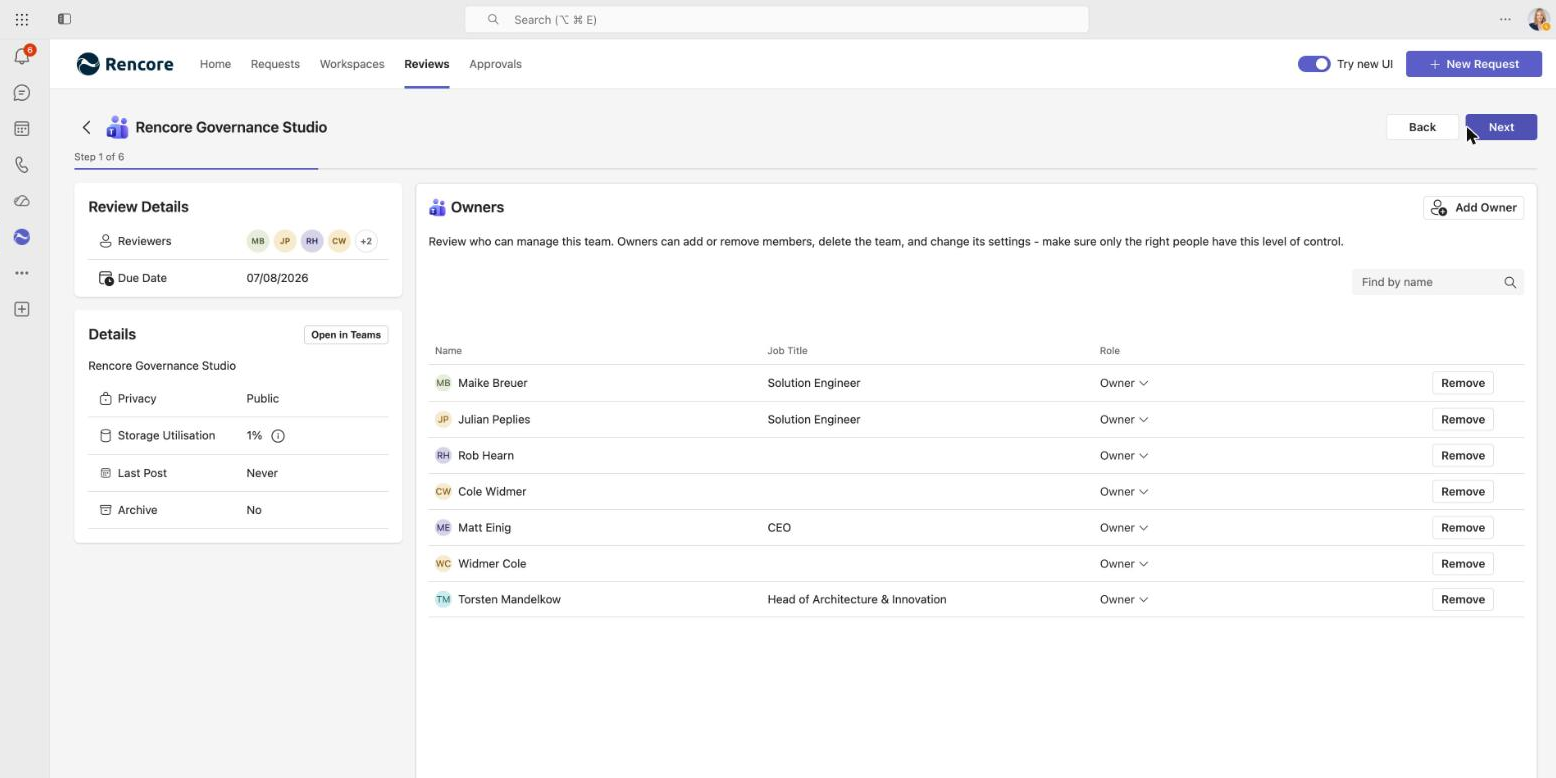Screen dimensions: 1556x778
Task: Open the Approvals tab
Action: click(x=495, y=64)
